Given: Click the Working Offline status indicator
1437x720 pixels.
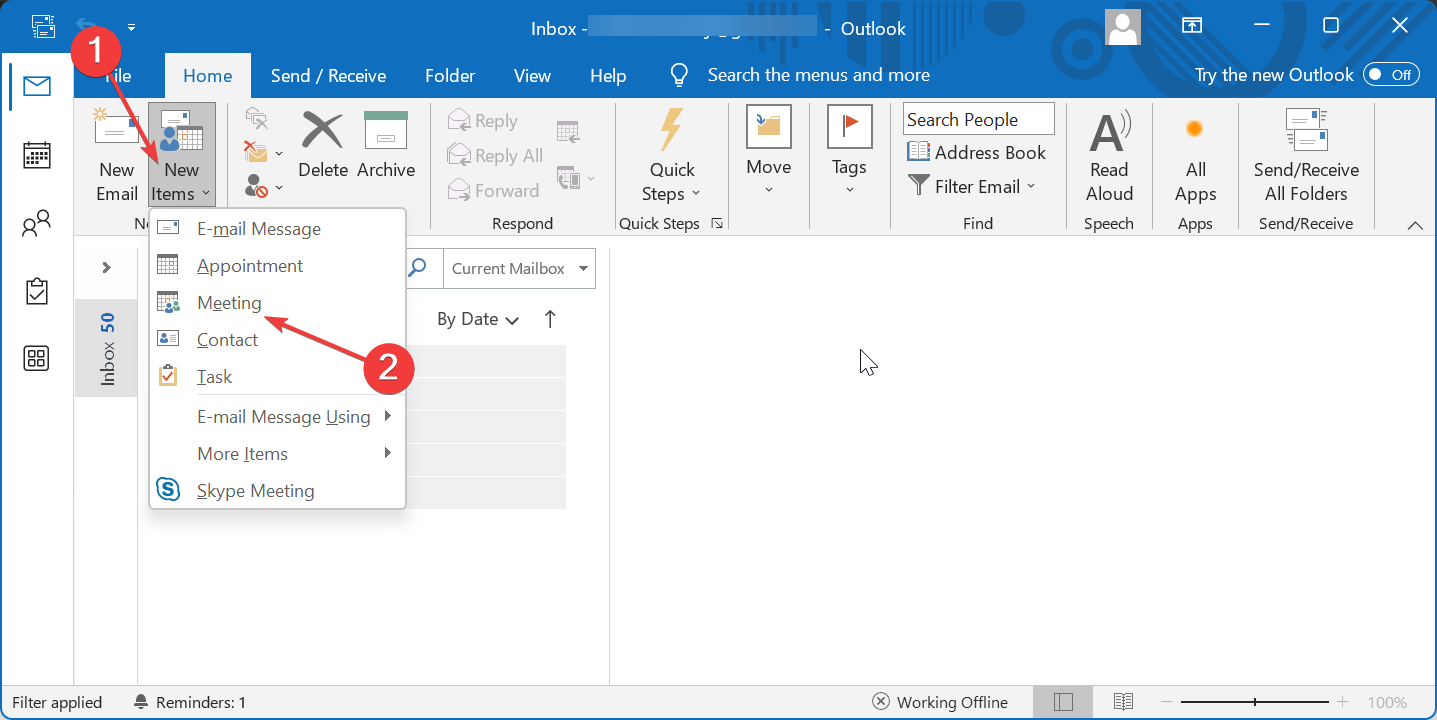Looking at the screenshot, I should (940, 702).
